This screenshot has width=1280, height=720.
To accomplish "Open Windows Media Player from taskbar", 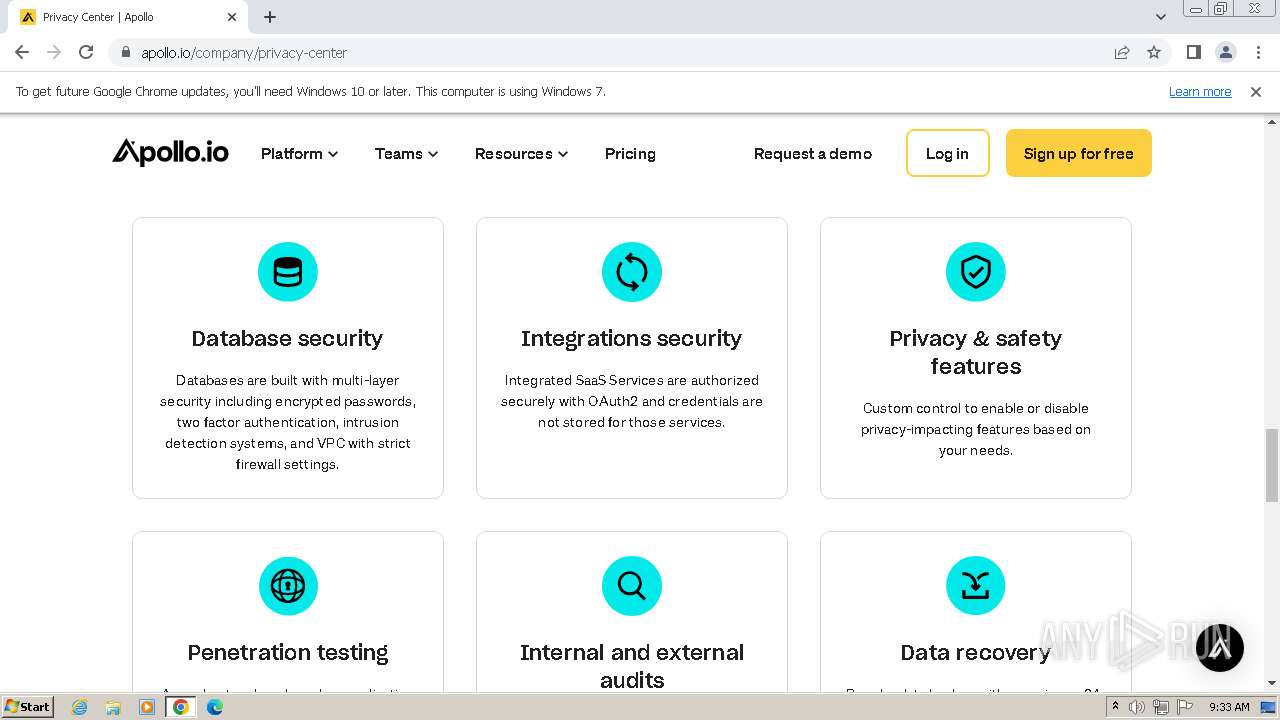I will [147, 707].
